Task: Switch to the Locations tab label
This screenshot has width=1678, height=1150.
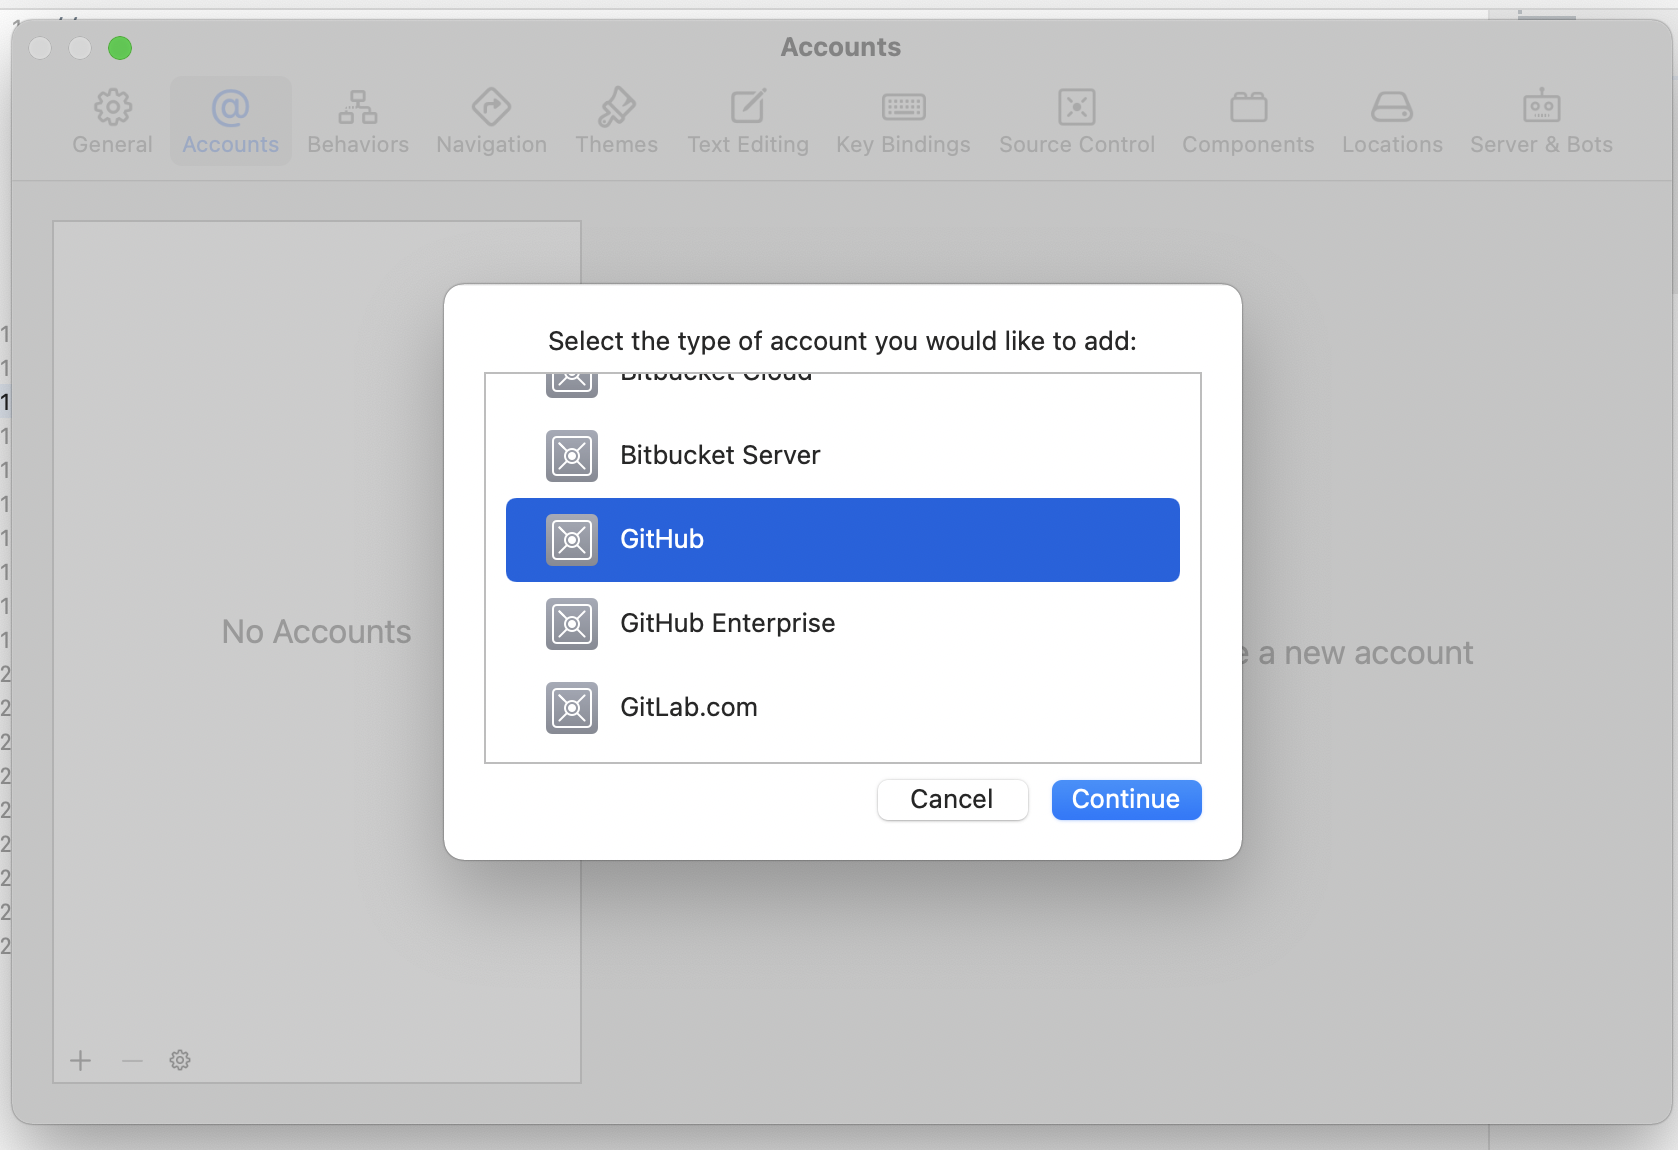Action: pyautogui.click(x=1392, y=145)
